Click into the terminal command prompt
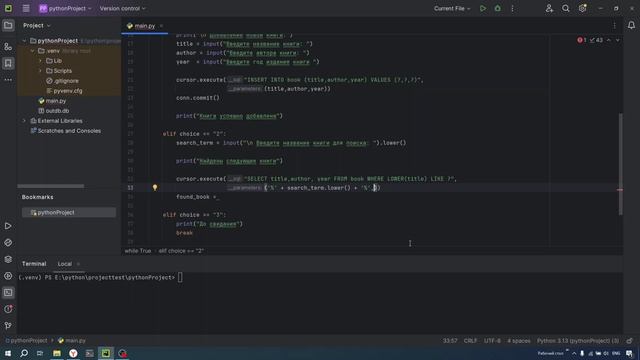This screenshot has width=640, height=360. point(180,278)
